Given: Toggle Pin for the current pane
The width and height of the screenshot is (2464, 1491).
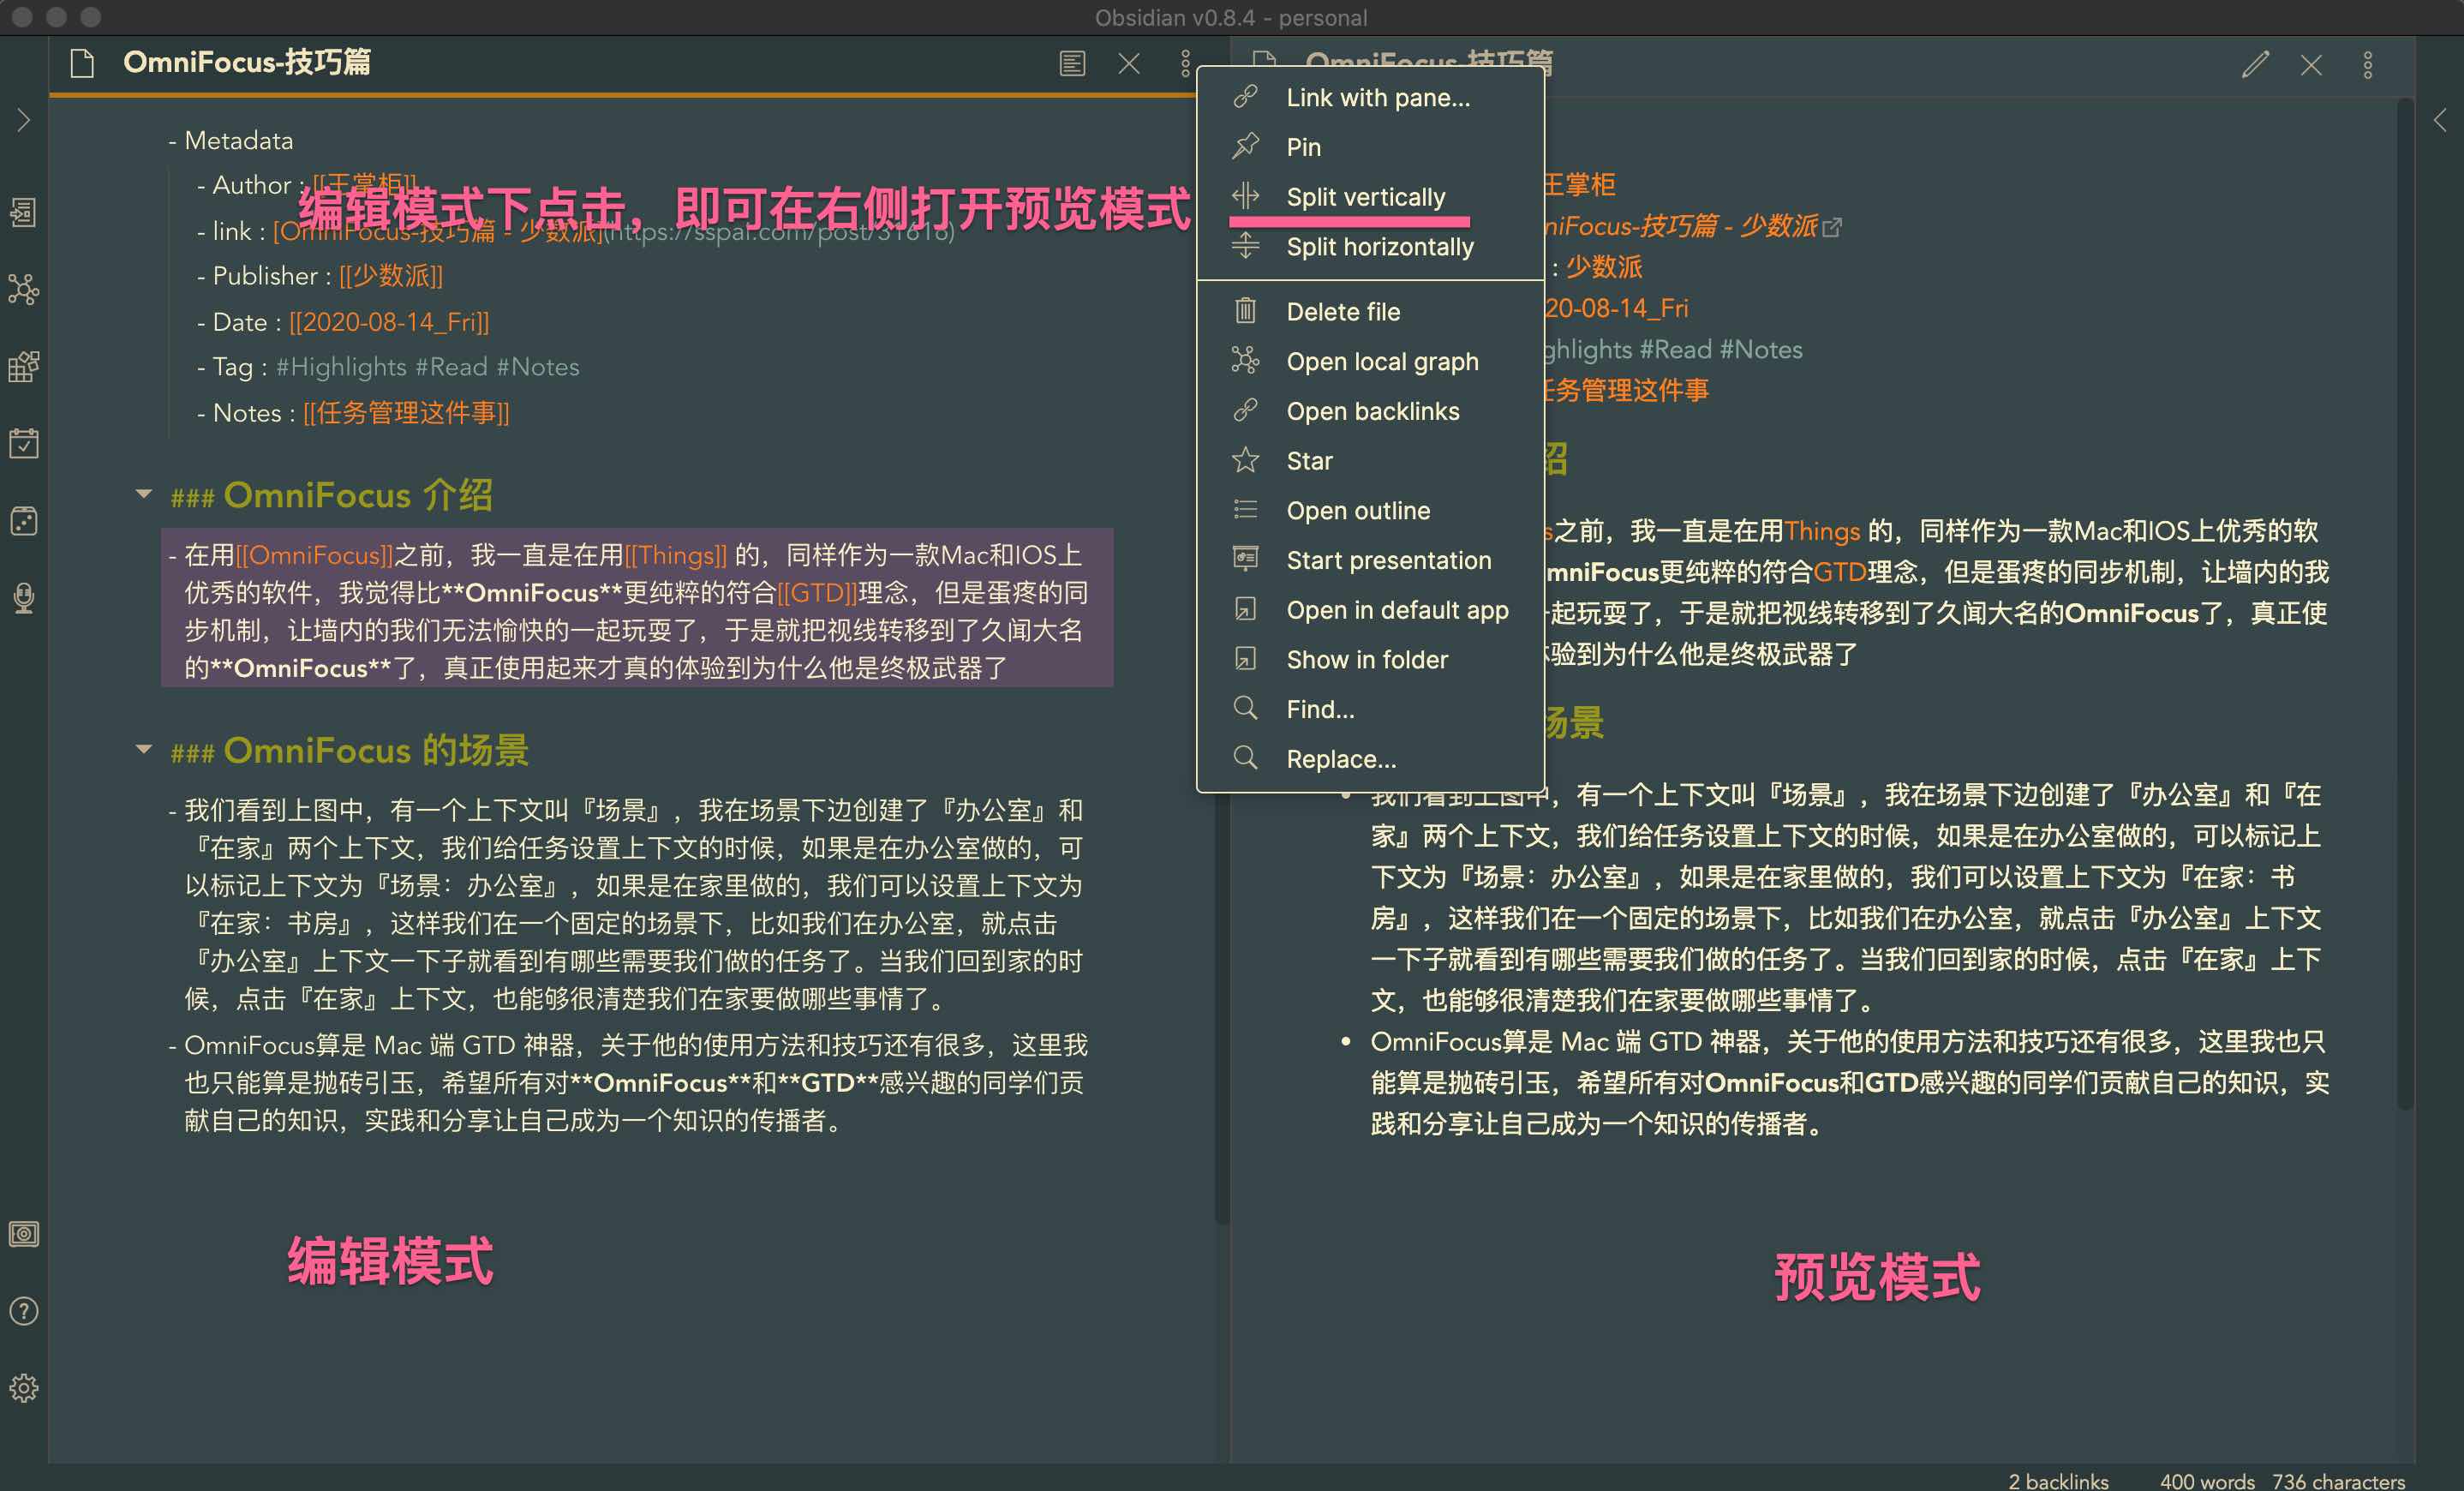Looking at the screenshot, I should (1303, 147).
